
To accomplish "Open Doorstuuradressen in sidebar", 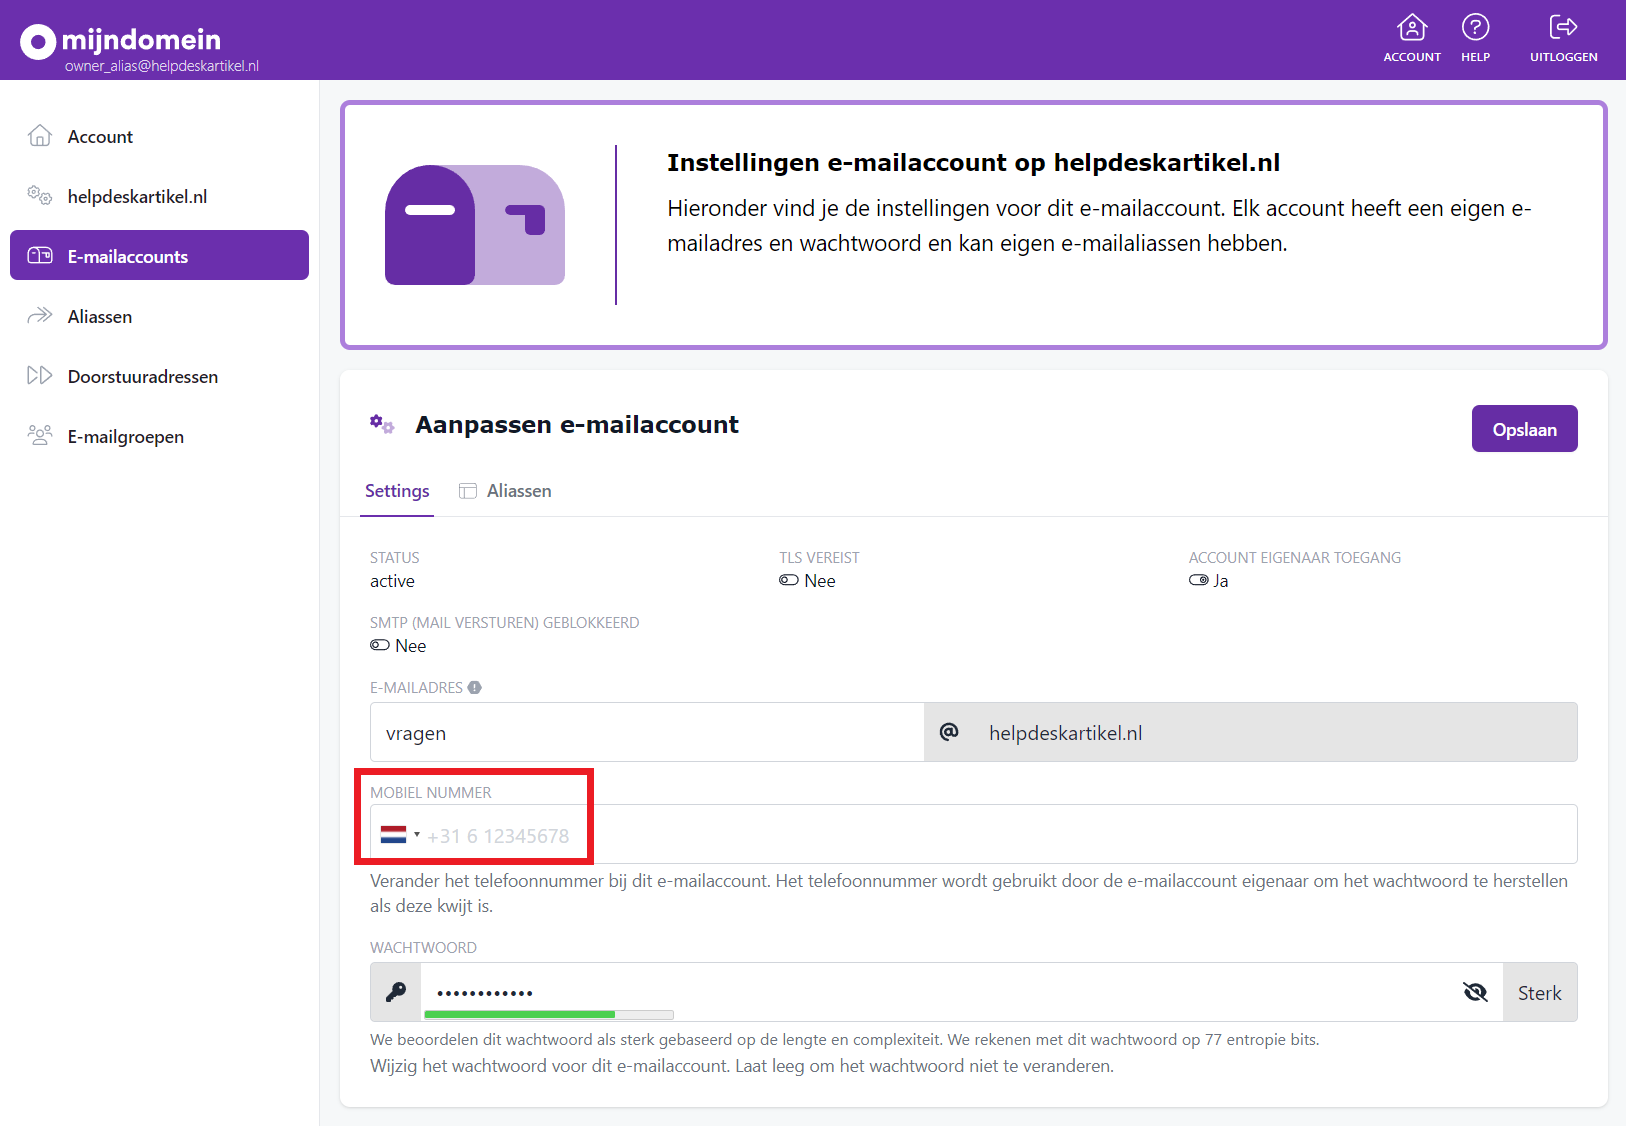I will (x=142, y=377).
